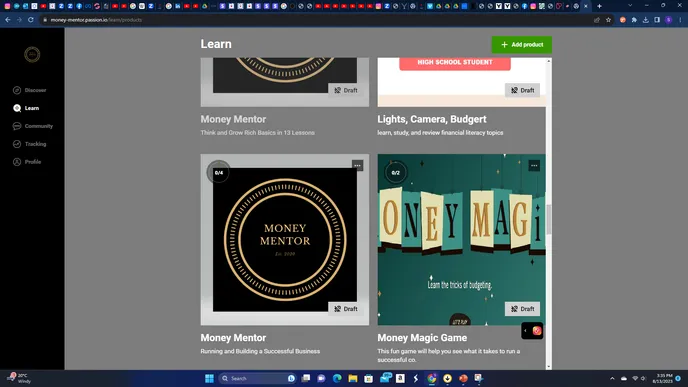Show hidden system tray icons

tap(612, 378)
